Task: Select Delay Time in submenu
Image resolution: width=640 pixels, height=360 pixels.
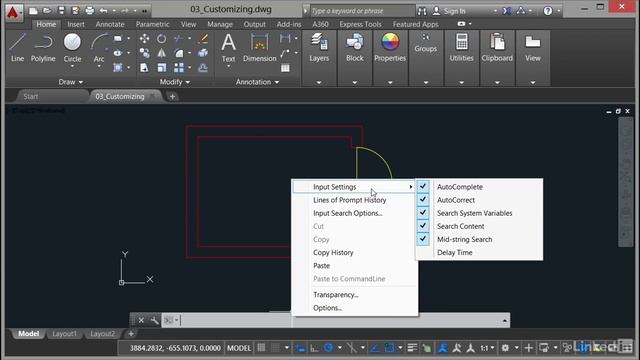Action: (x=480, y=252)
